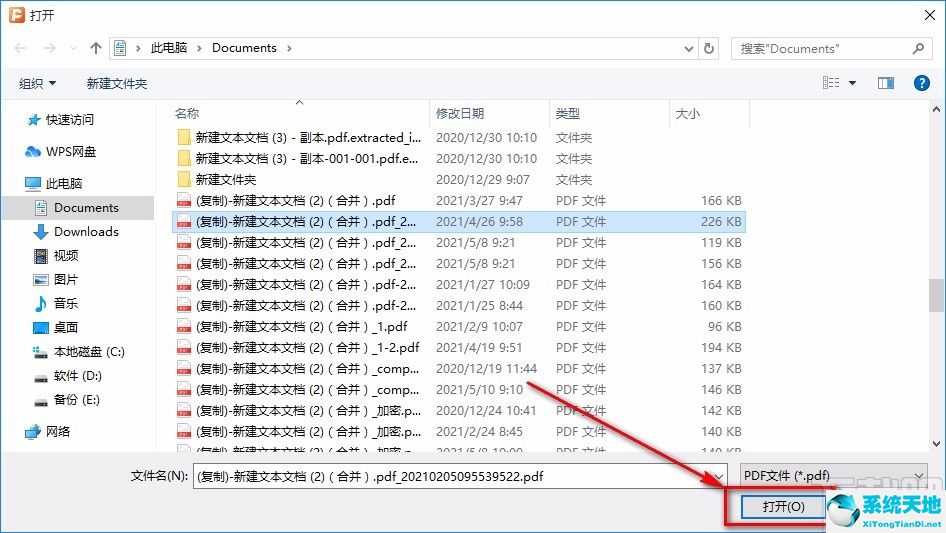
Task: Go up one folder level
Action: [95, 48]
